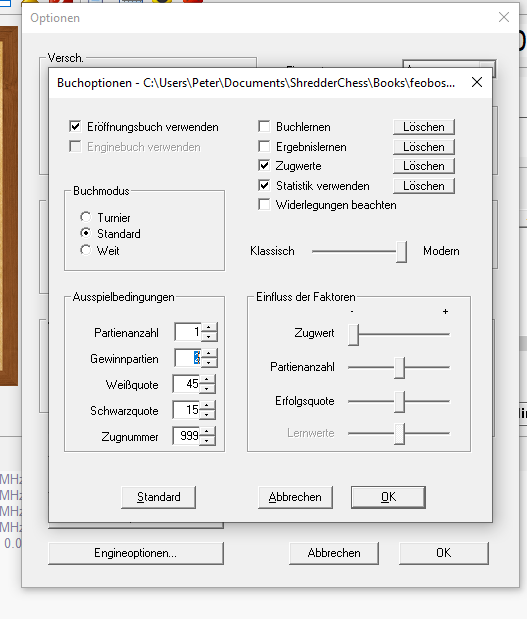The height and width of the screenshot is (619, 527).
Task: Click the Partienanzahl number field
Action: [x=188, y=332]
